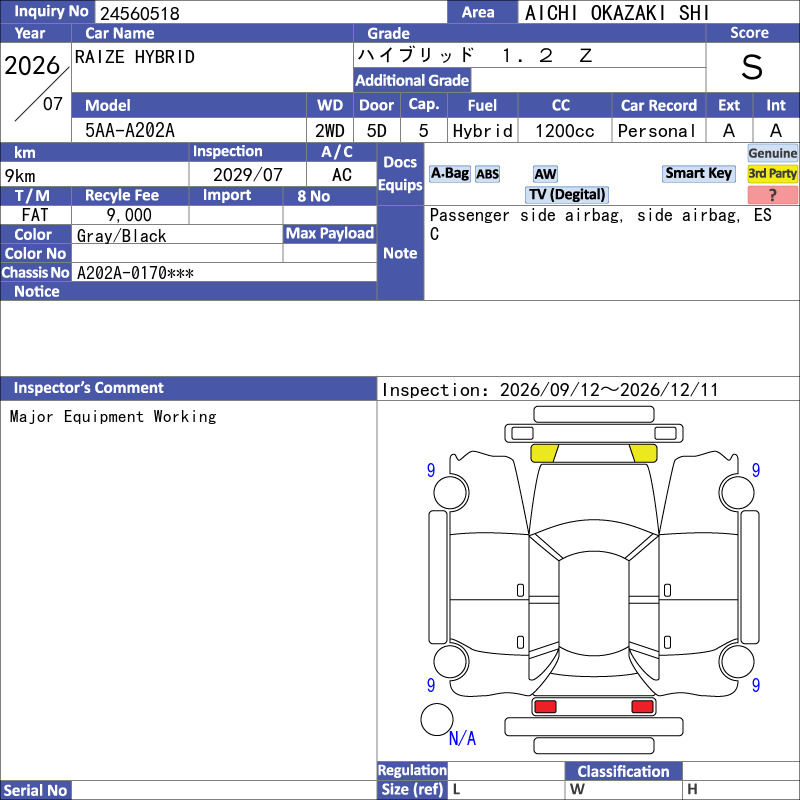This screenshot has width=800, height=800.
Task: Select the Docs Equips header
Action: pos(401,173)
